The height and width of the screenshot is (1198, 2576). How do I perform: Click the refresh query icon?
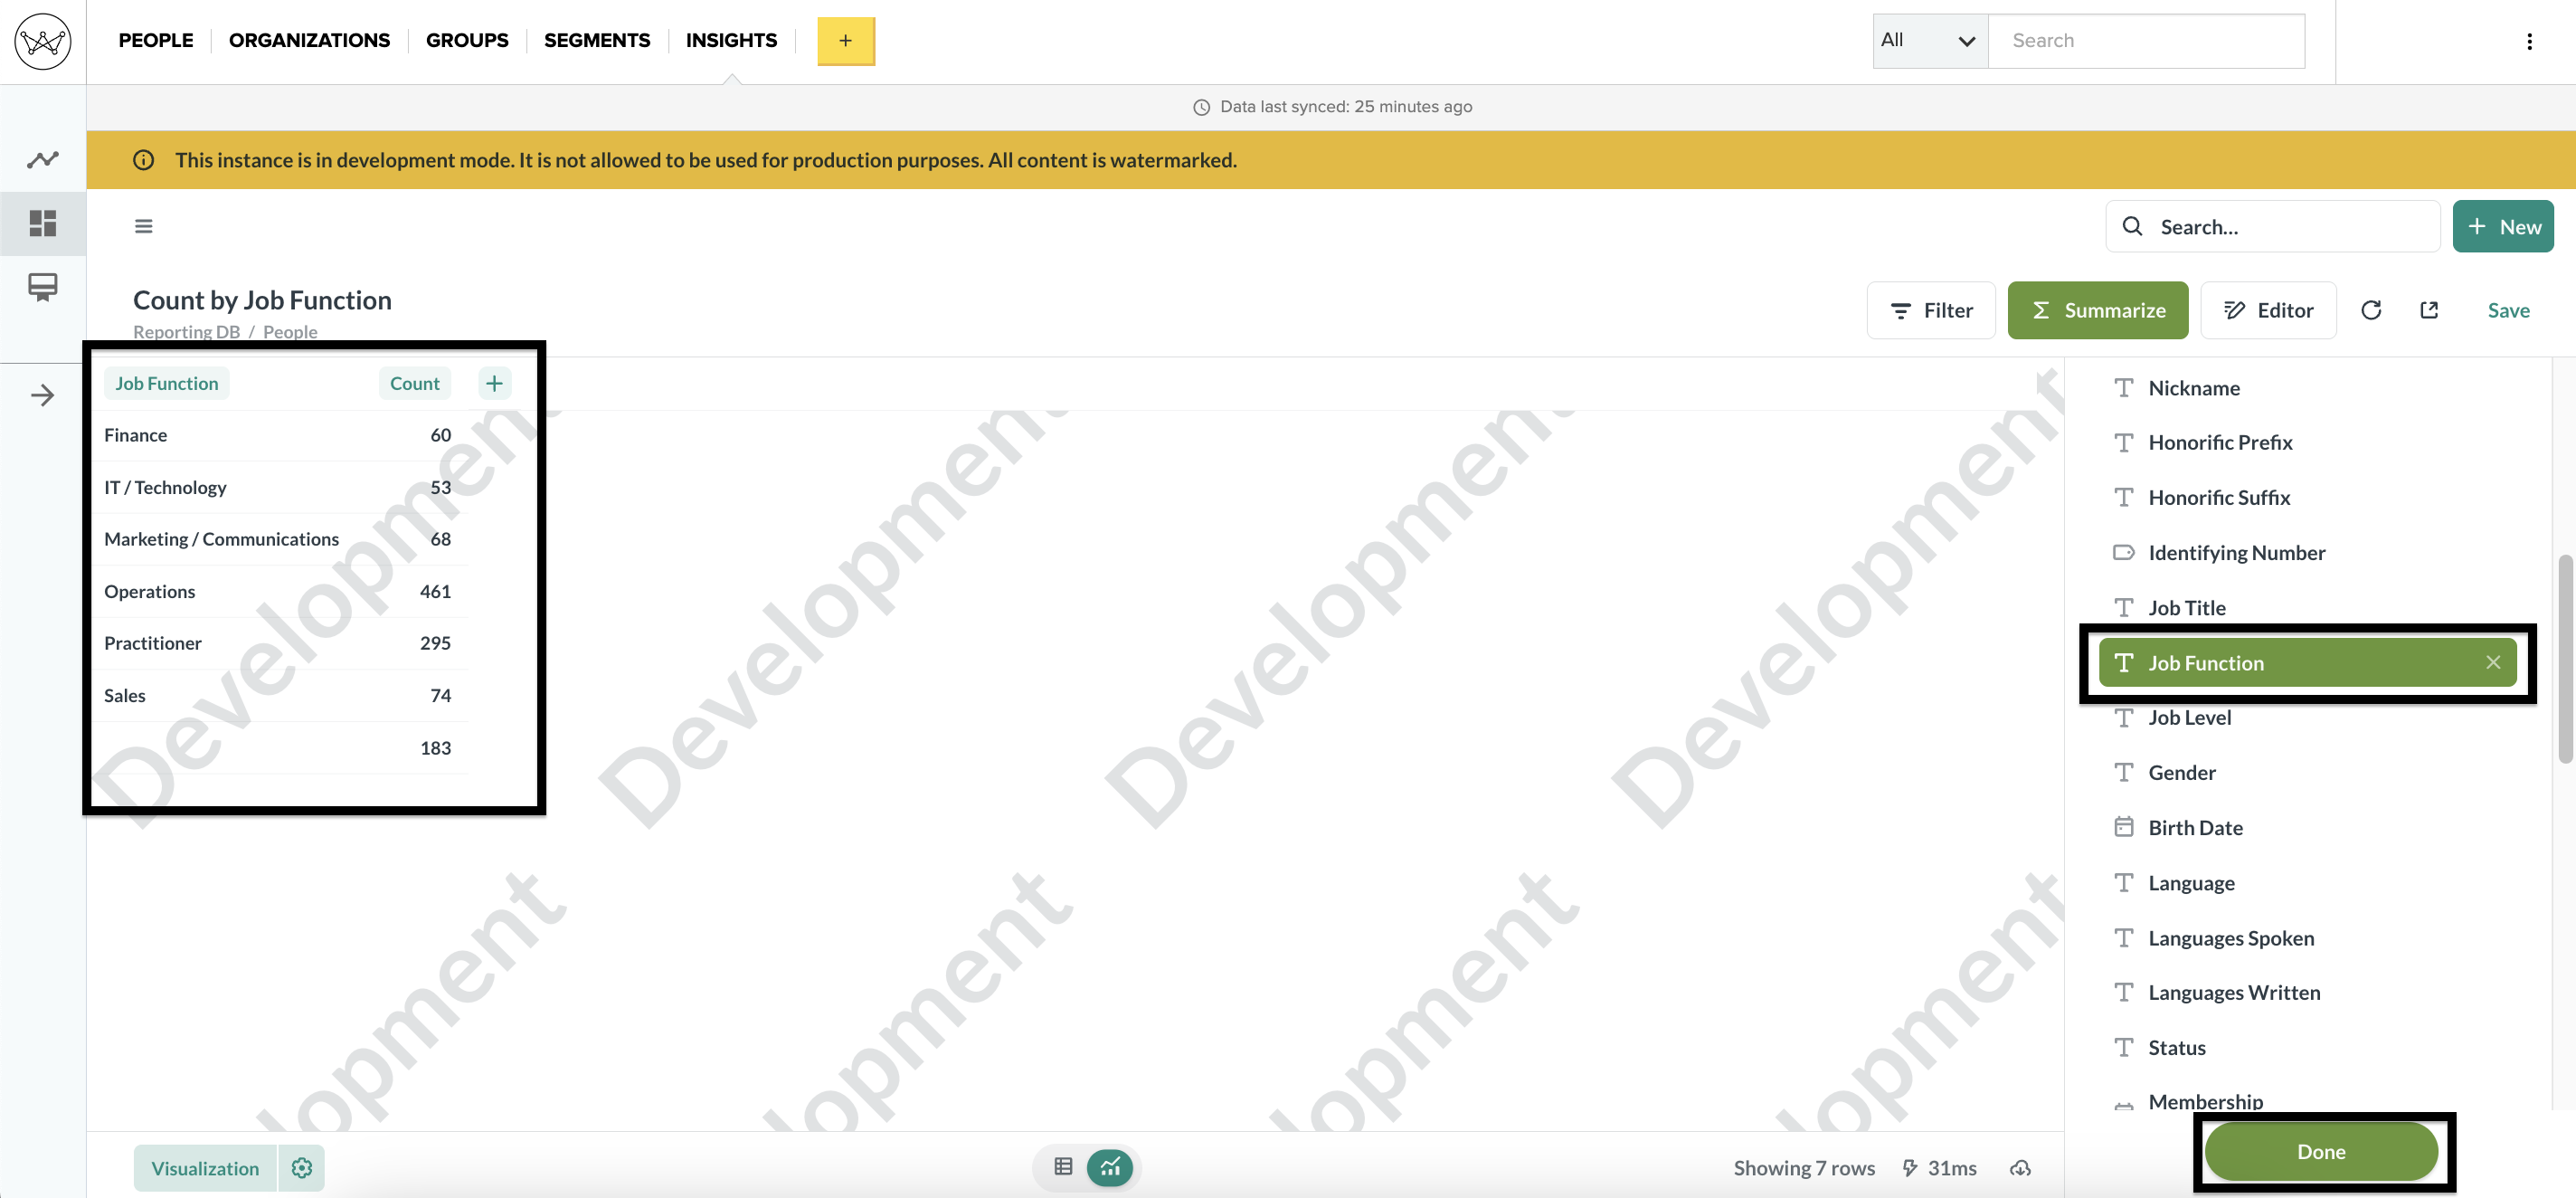point(2371,310)
